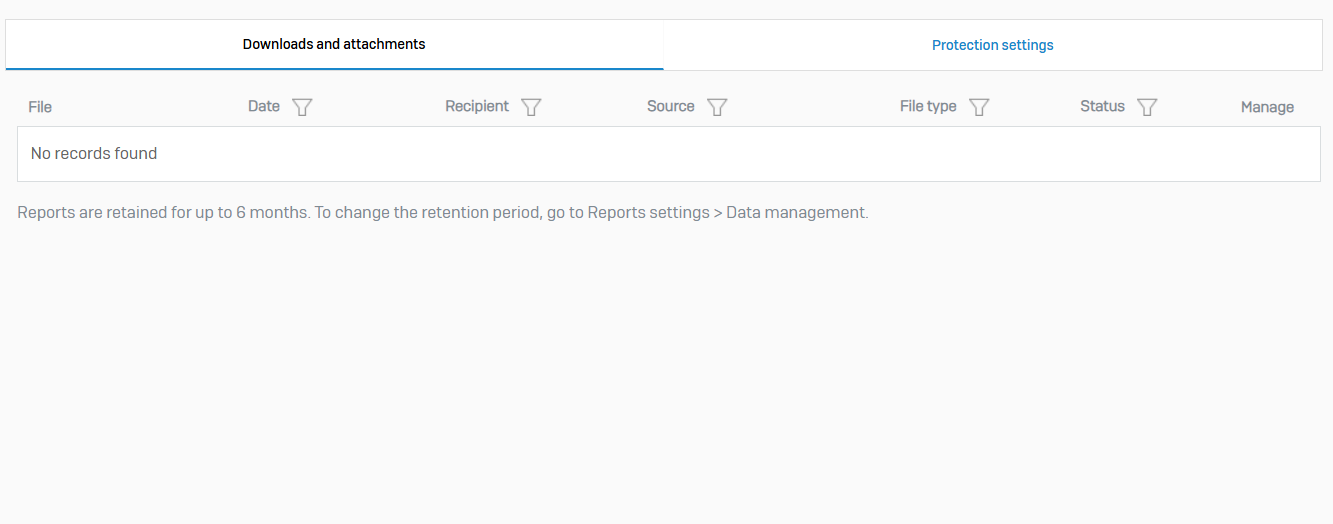Click the Source column header label

point(670,106)
